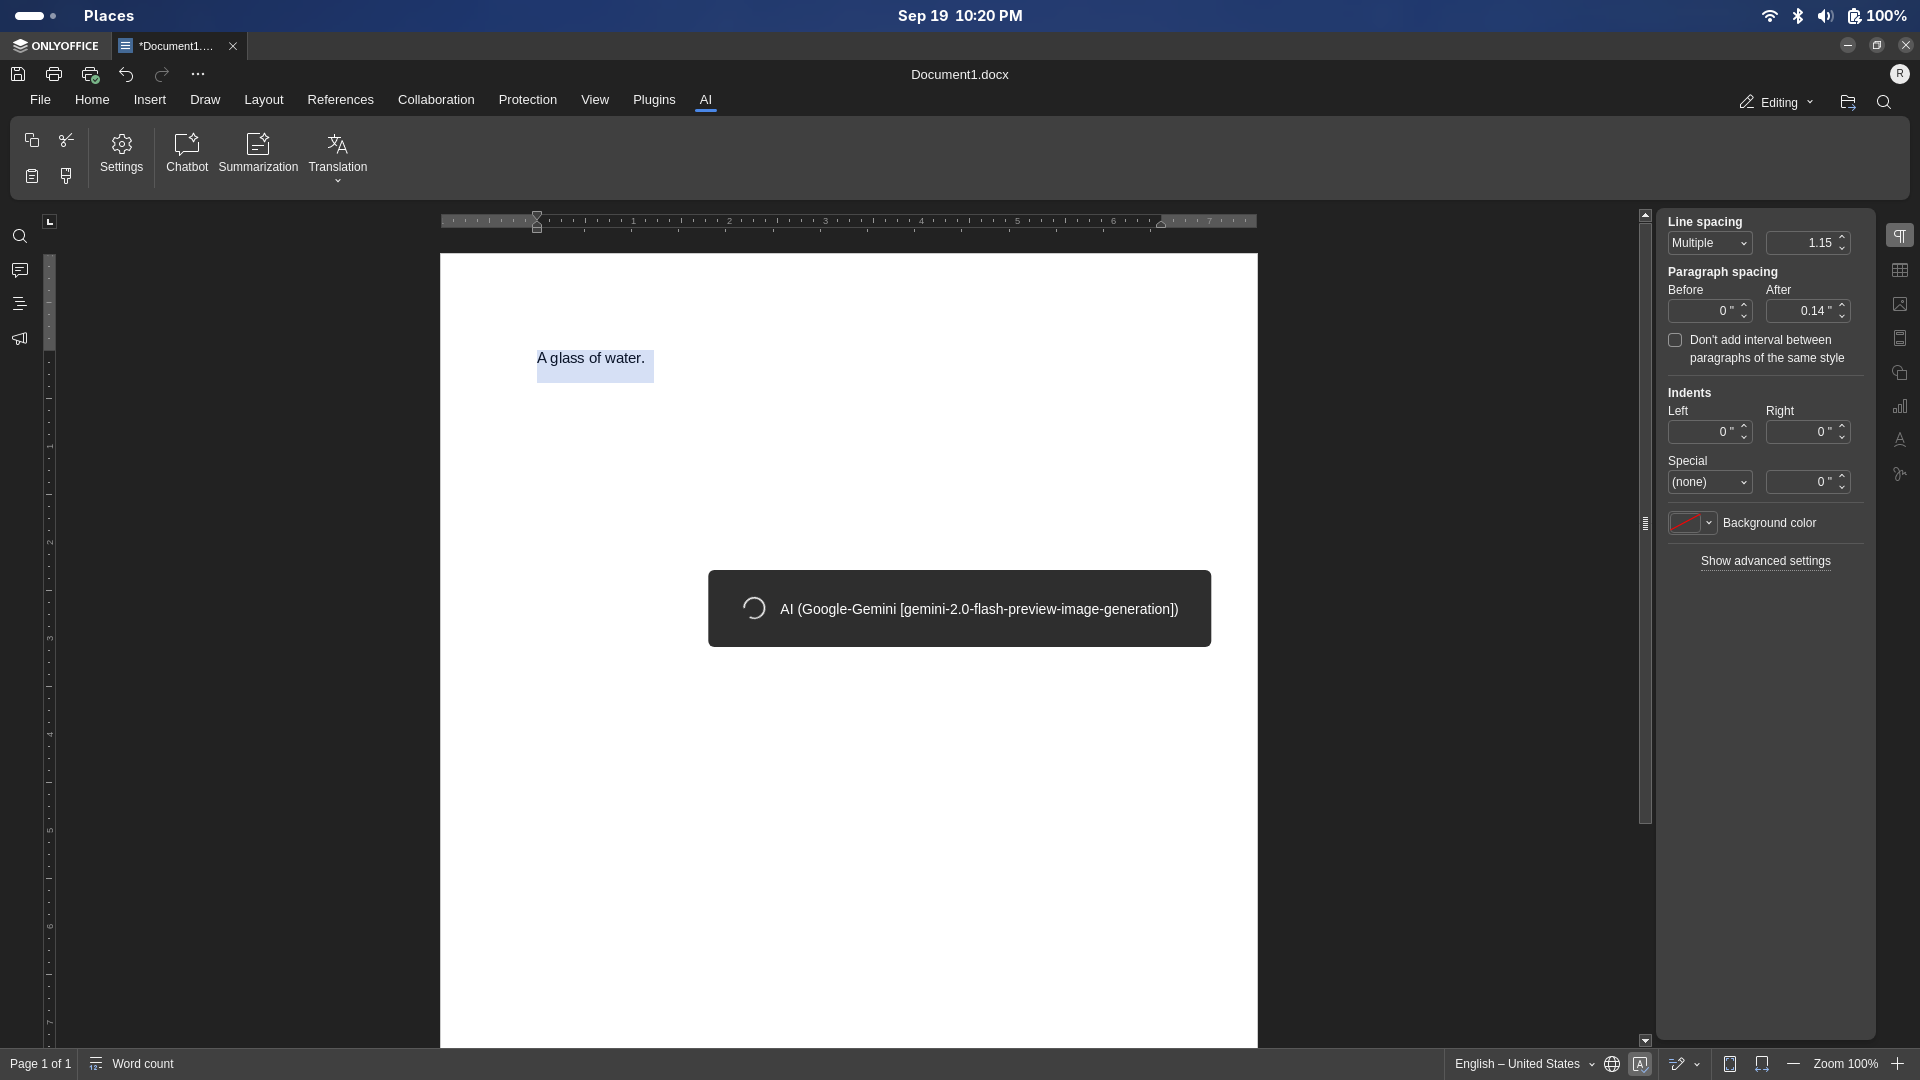Click Word count in status bar

point(142,1064)
